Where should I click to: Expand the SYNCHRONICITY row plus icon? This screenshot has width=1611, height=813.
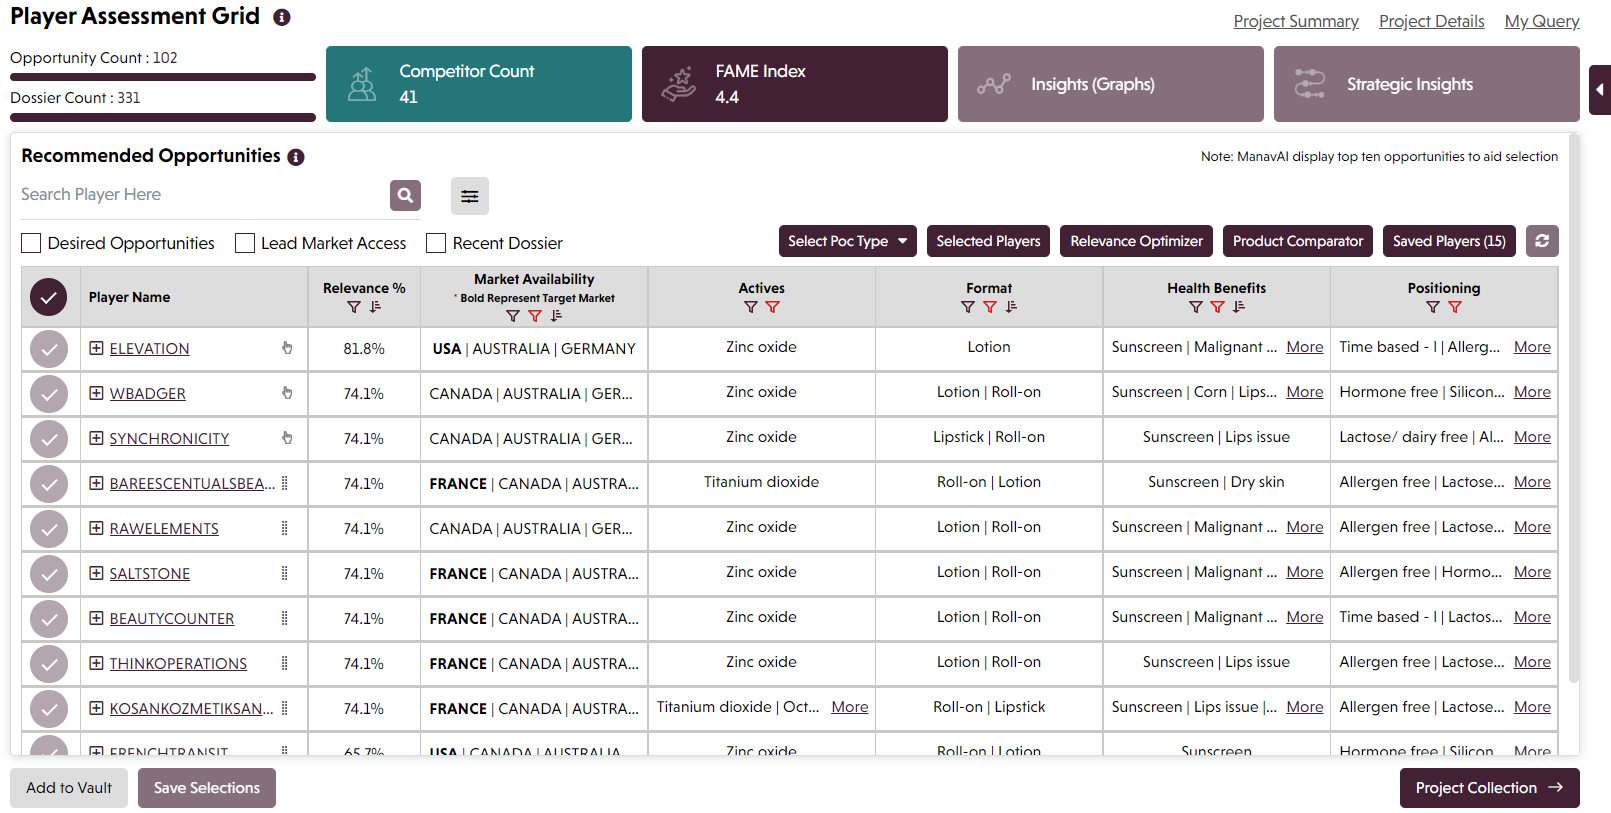pyautogui.click(x=96, y=438)
